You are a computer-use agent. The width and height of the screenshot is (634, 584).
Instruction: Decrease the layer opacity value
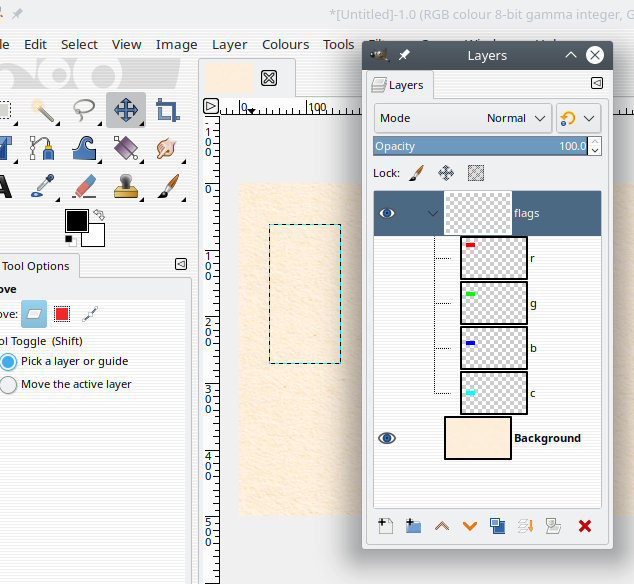(595, 150)
